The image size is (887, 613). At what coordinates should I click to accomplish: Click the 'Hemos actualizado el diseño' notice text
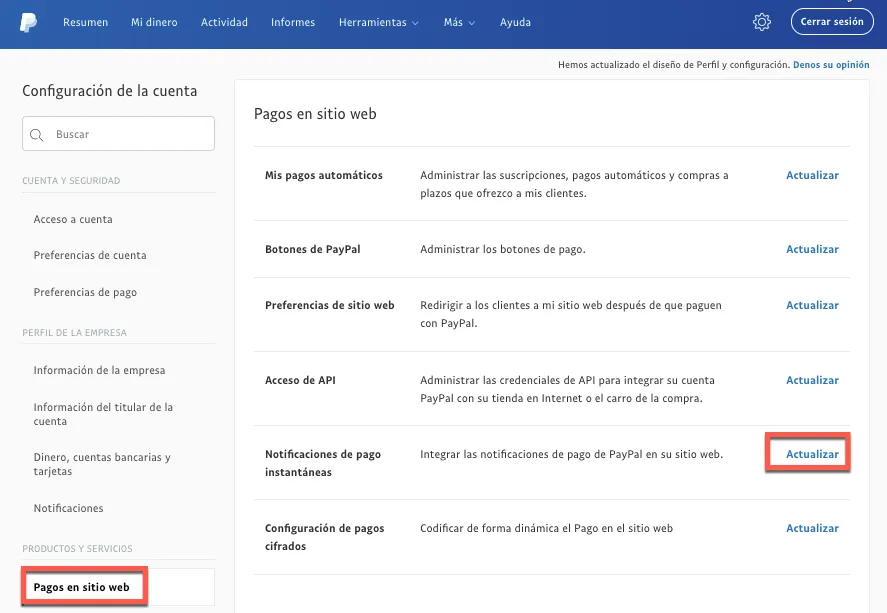674,65
